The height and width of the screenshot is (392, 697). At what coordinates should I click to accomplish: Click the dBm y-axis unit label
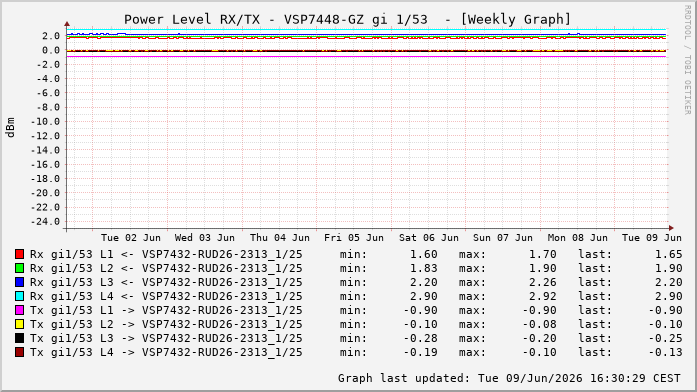click(x=11, y=128)
